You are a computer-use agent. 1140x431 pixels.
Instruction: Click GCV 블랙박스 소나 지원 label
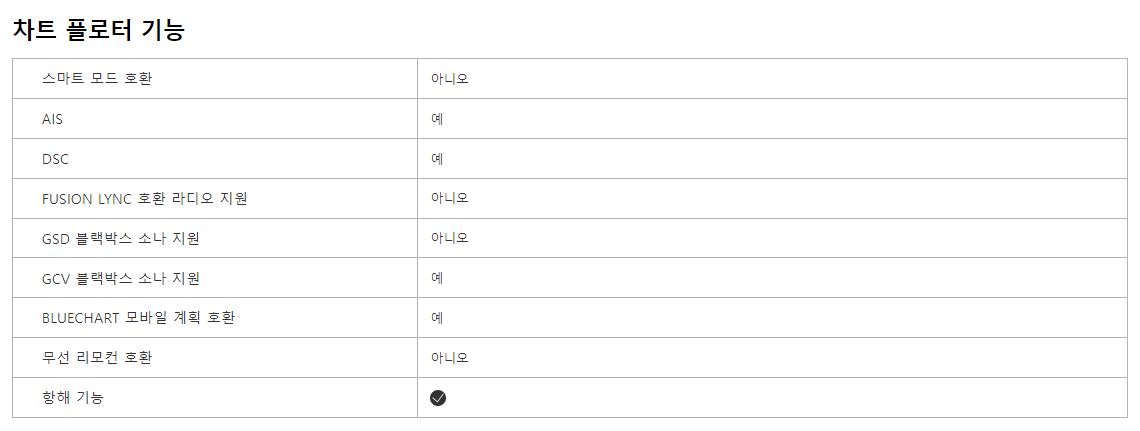tap(121, 279)
